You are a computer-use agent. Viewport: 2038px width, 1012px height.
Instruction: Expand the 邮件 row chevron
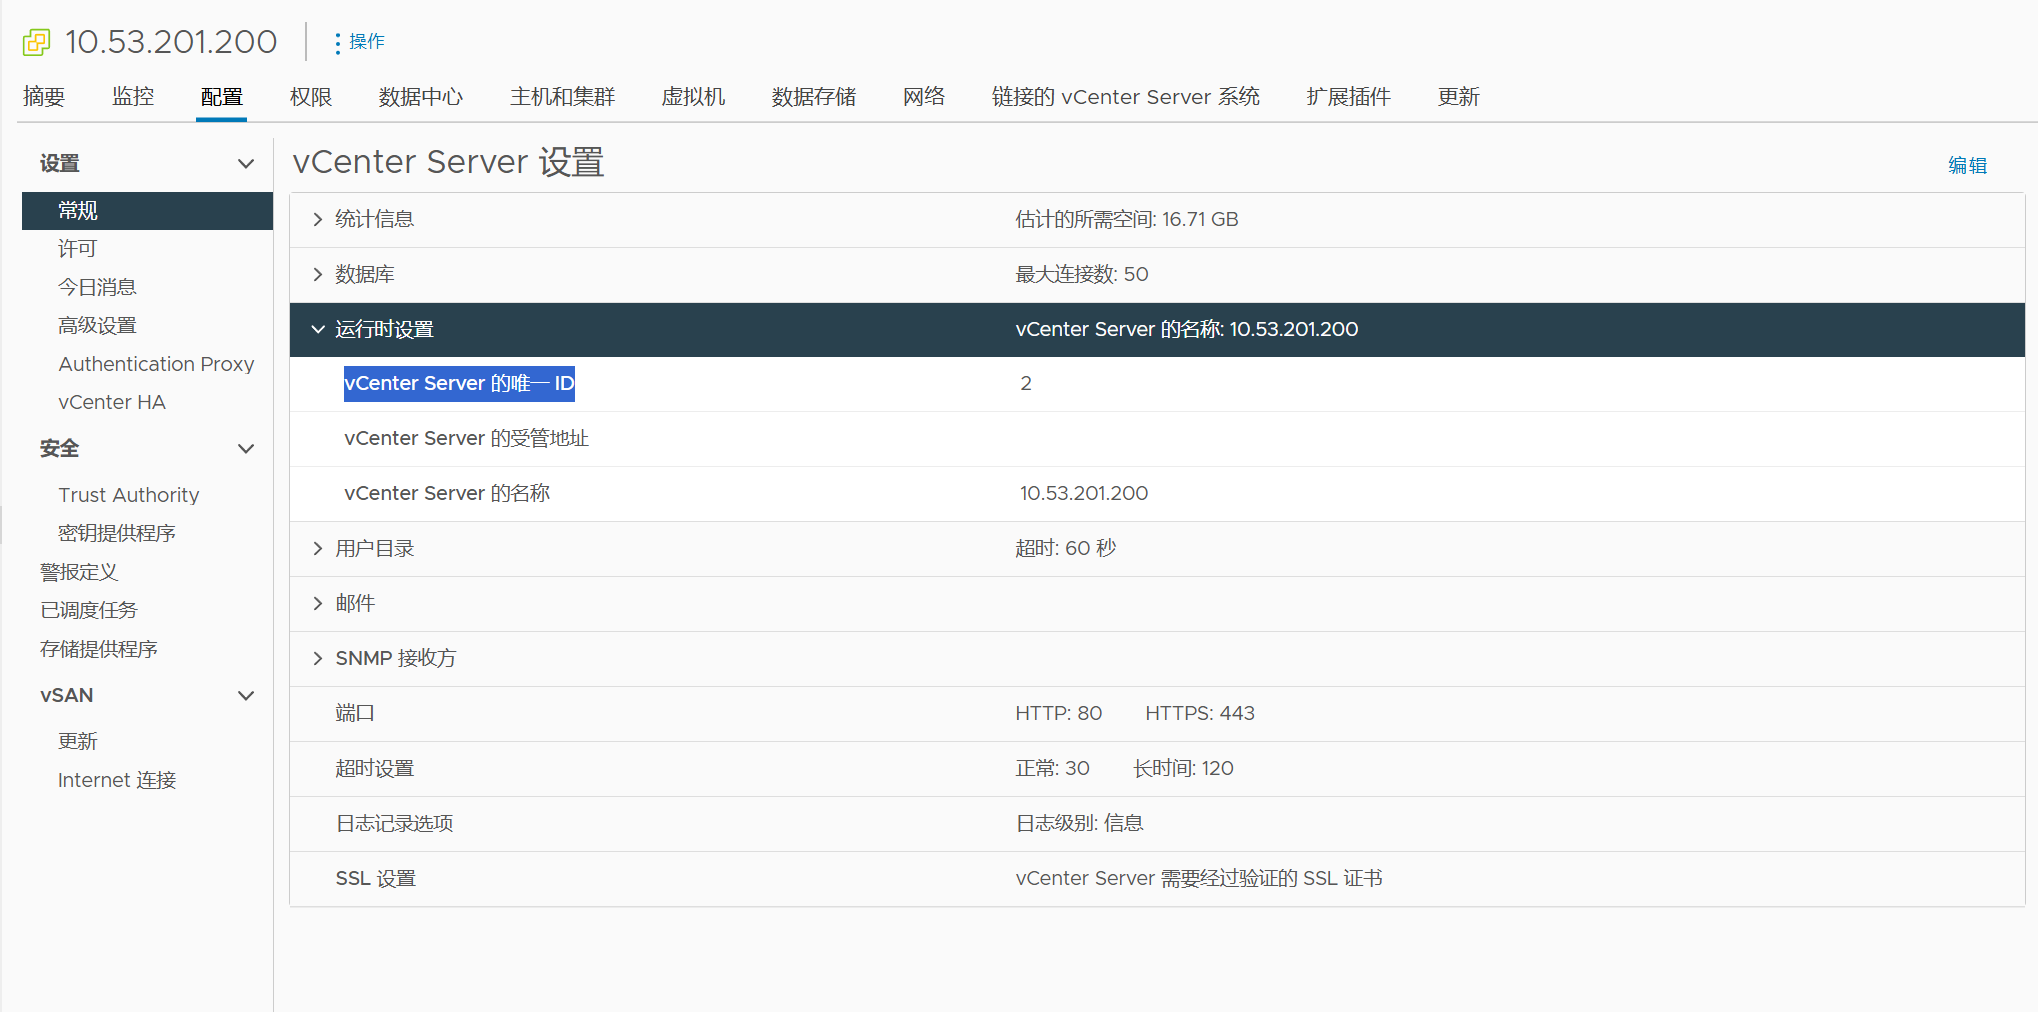pos(318,603)
